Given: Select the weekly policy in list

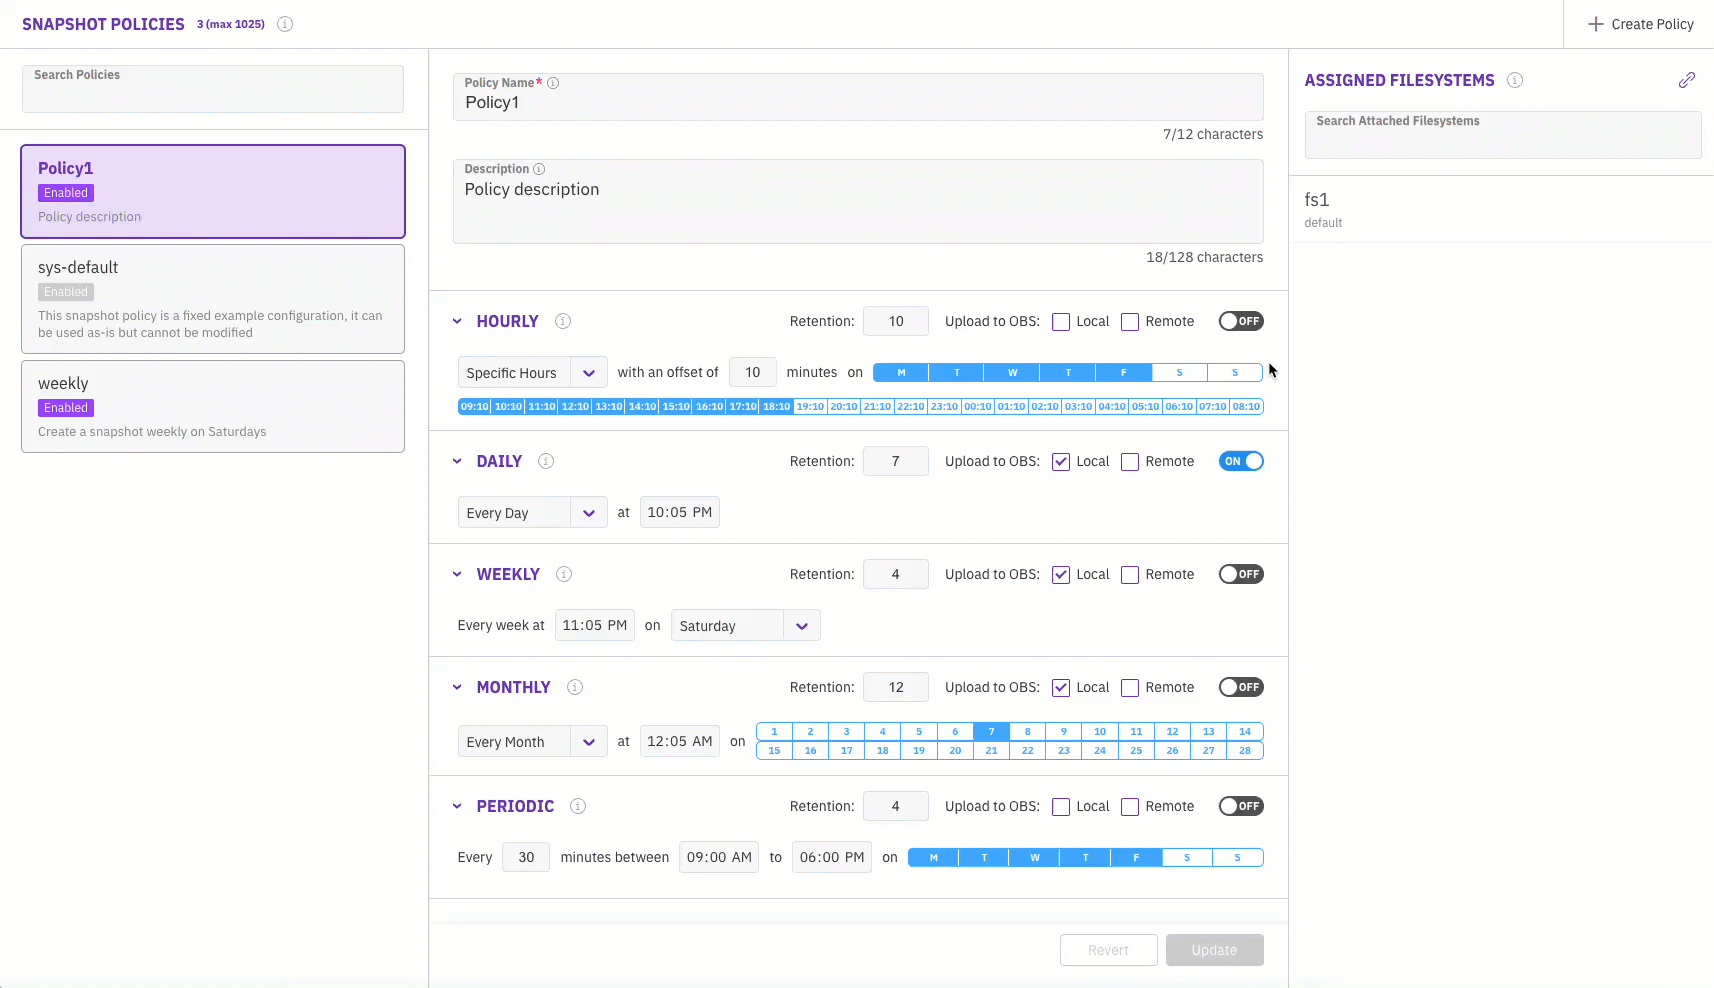Looking at the screenshot, I should (x=213, y=406).
